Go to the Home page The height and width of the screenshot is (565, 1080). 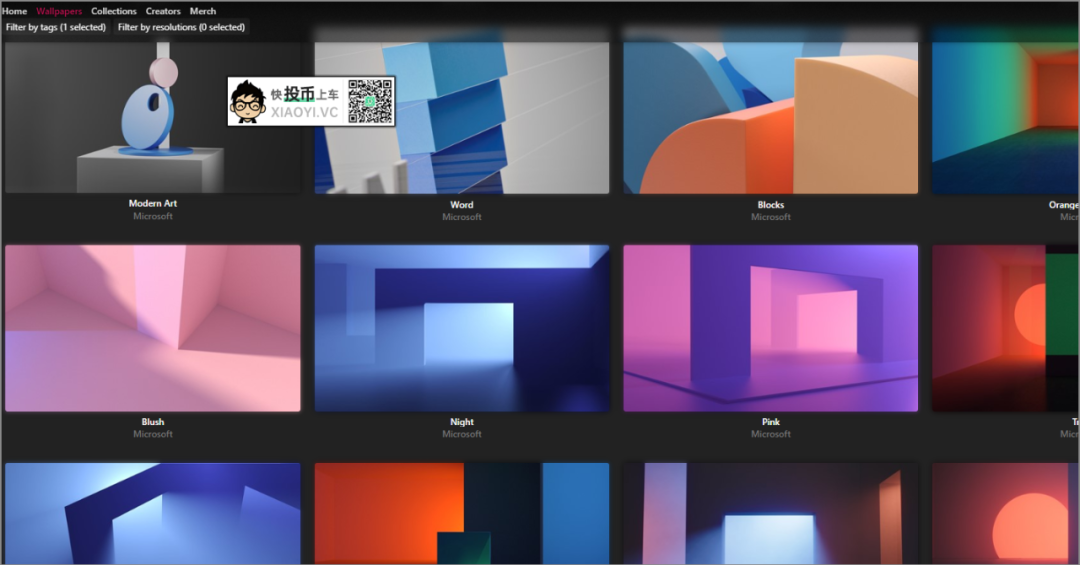14,11
